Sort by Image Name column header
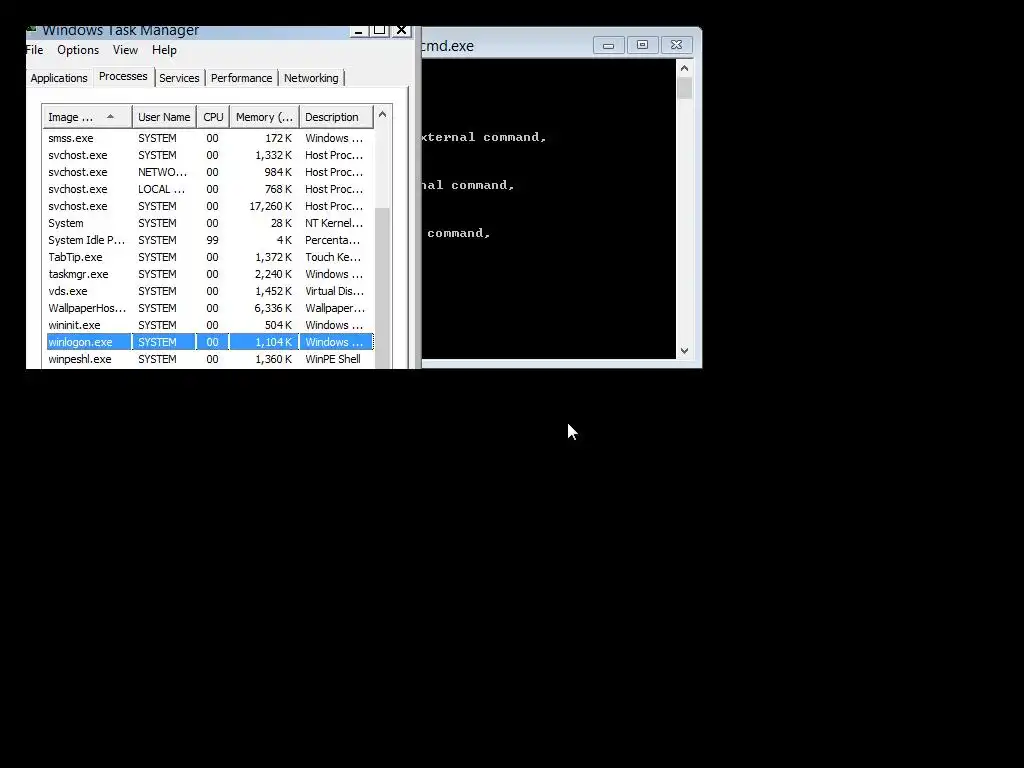 point(88,117)
